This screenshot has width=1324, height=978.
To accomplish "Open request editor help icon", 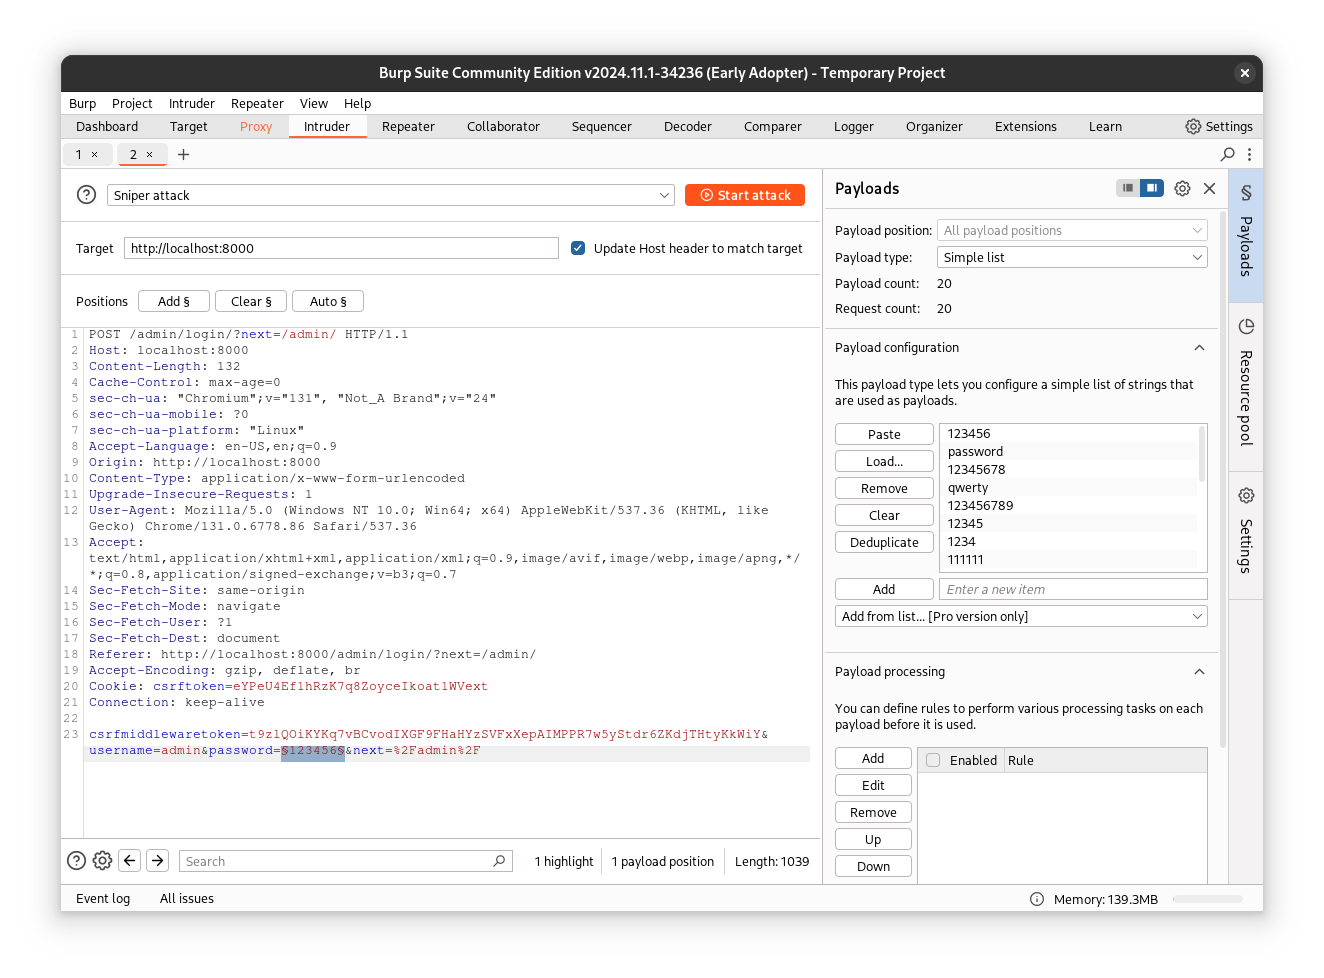I will click(x=76, y=860).
